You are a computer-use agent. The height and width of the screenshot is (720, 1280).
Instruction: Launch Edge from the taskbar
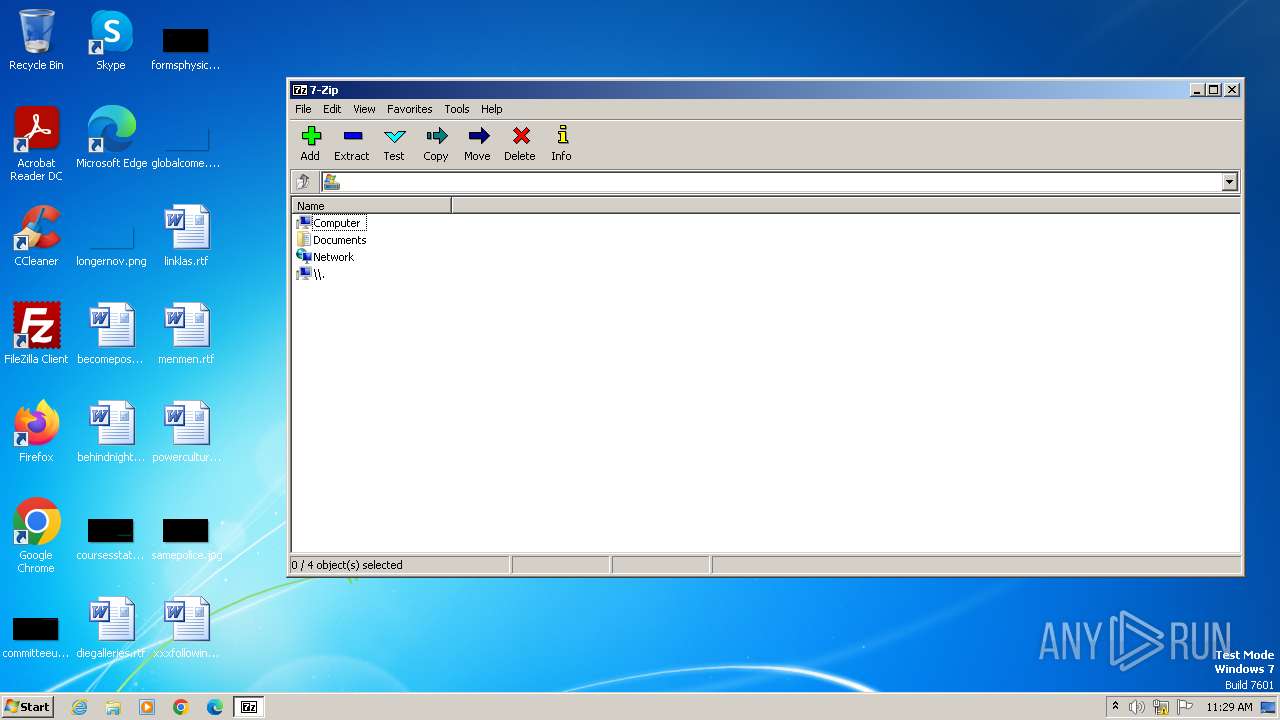tap(215, 707)
